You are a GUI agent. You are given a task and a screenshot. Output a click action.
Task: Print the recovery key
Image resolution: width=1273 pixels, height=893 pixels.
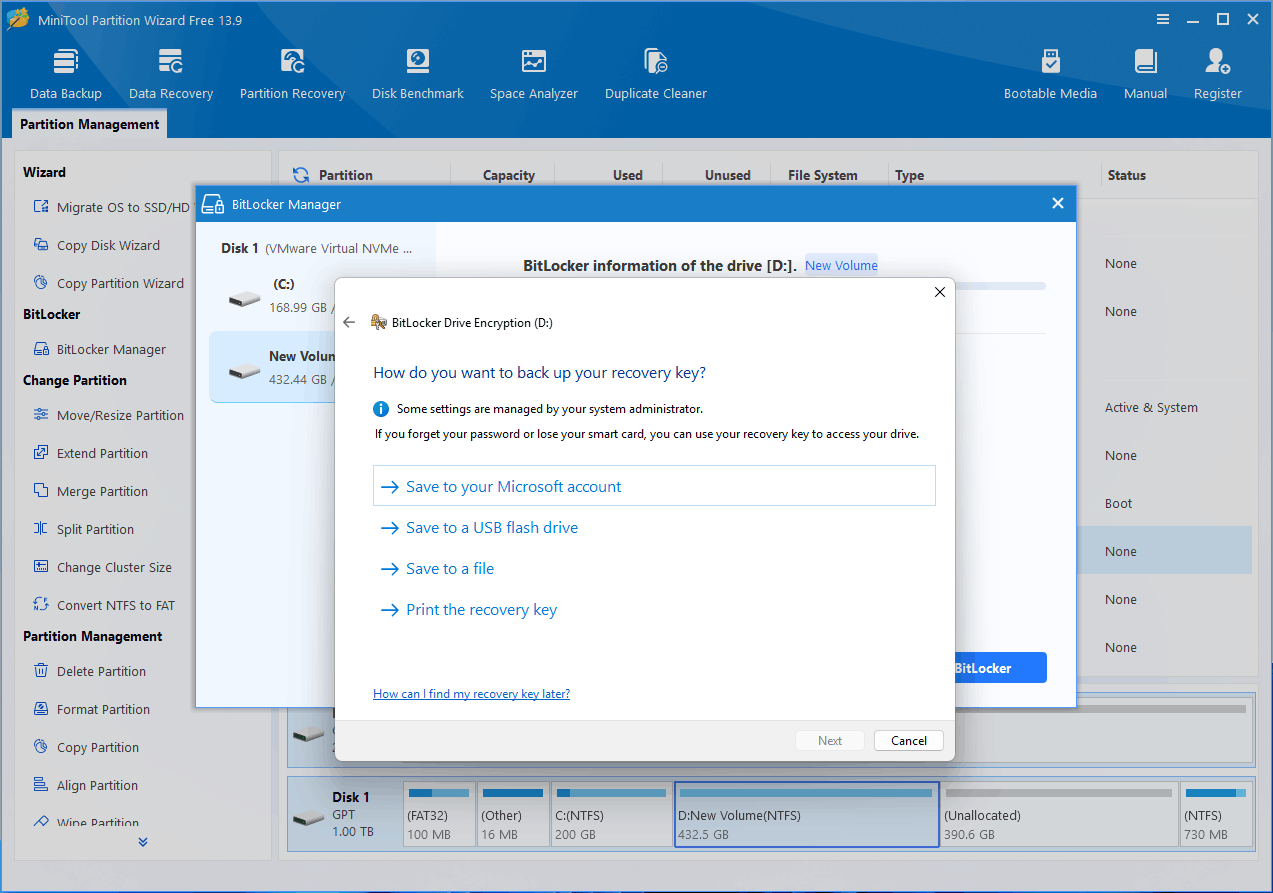click(x=468, y=609)
